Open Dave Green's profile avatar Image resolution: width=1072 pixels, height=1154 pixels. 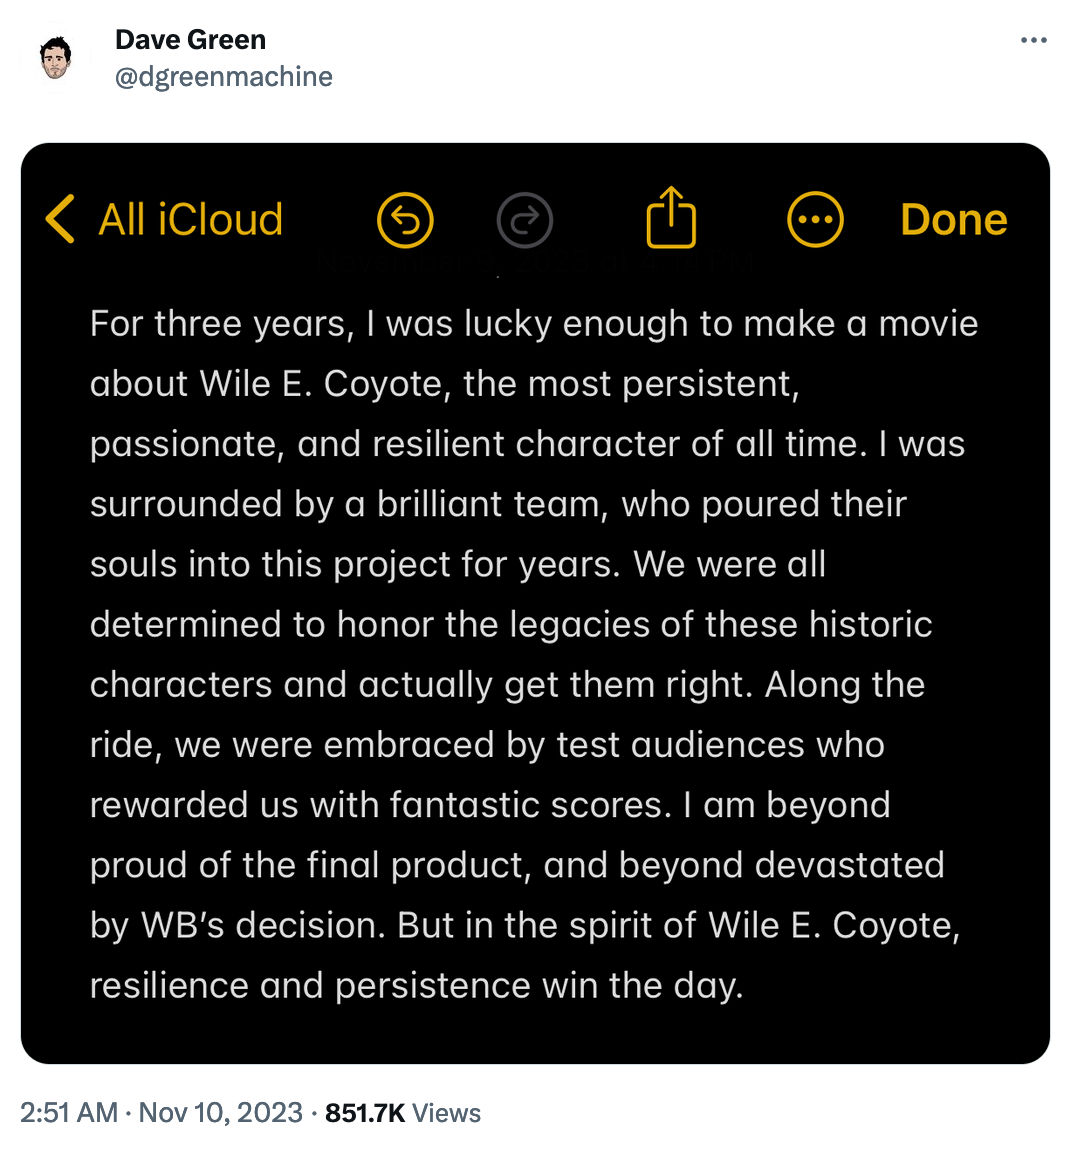pyautogui.click(x=56, y=58)
